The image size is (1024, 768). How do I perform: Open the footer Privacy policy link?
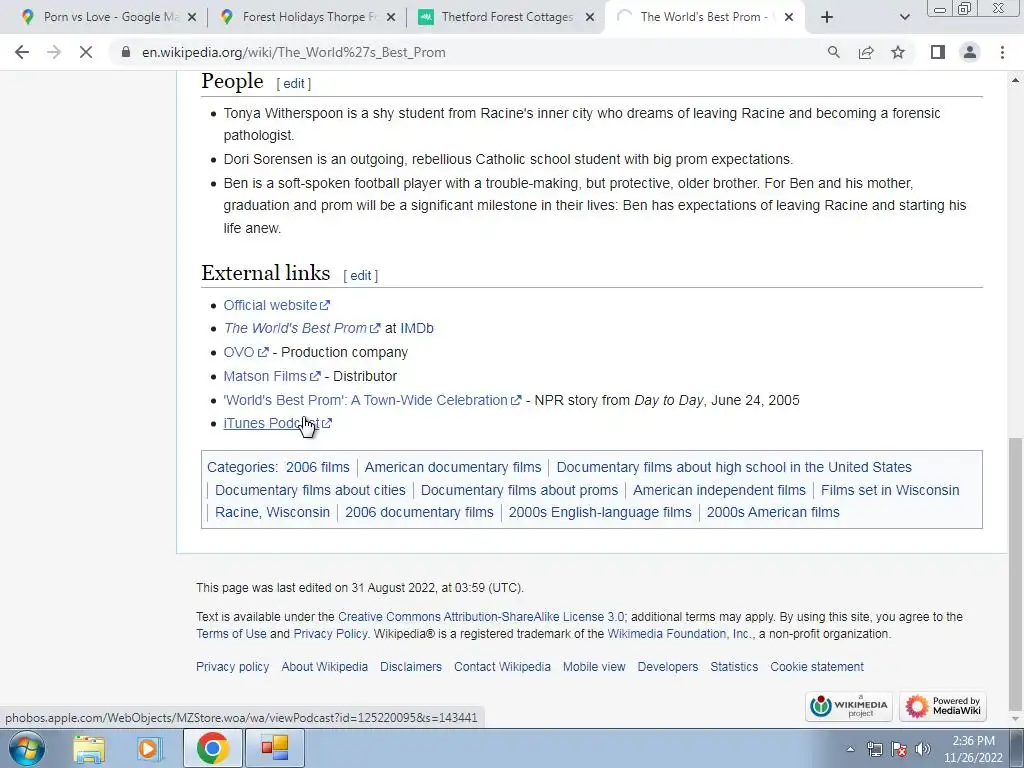(232, 667)
